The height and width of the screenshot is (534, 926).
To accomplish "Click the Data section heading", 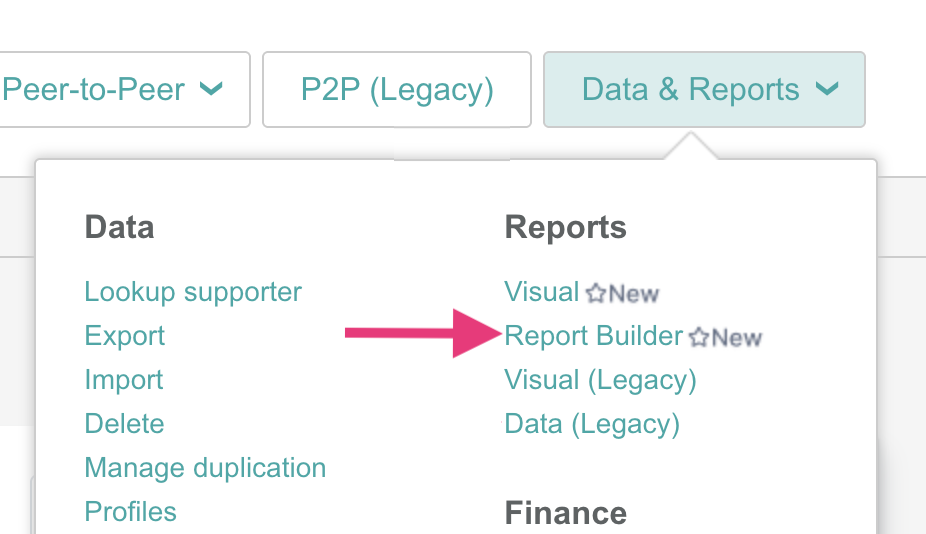I will [119, 227].
